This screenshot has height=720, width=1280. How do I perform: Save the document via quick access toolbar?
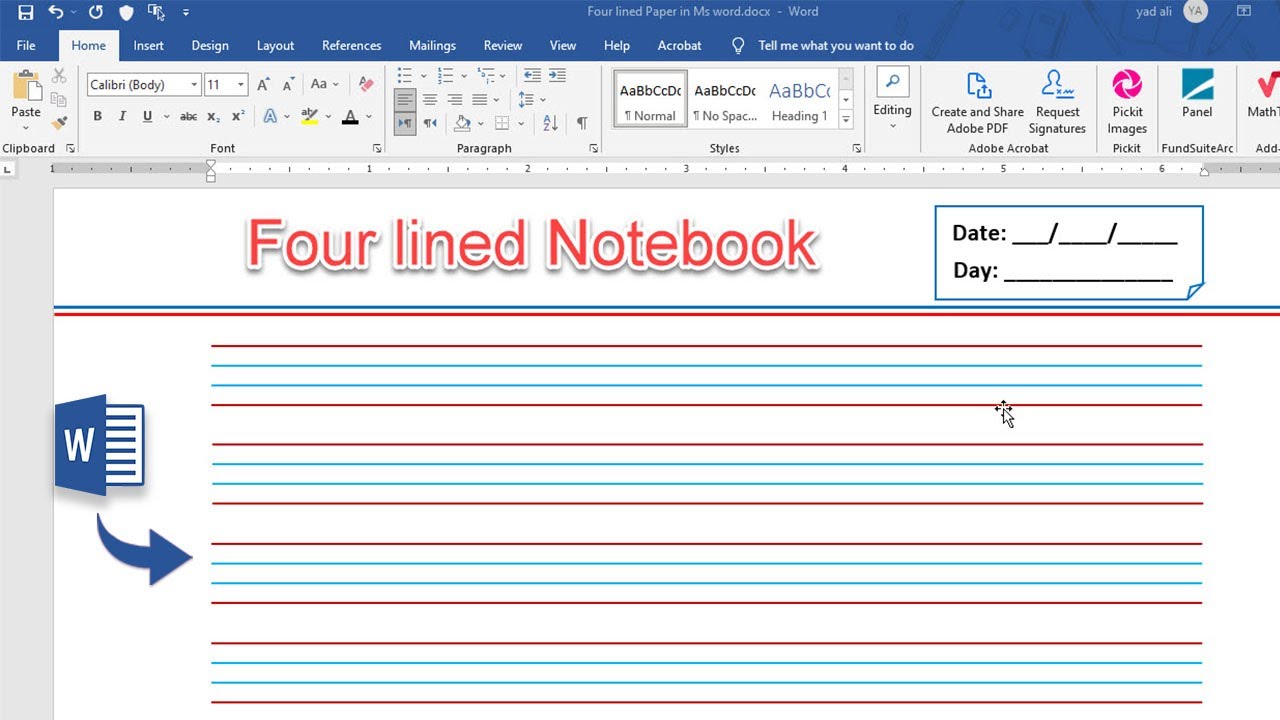[26, 12]
